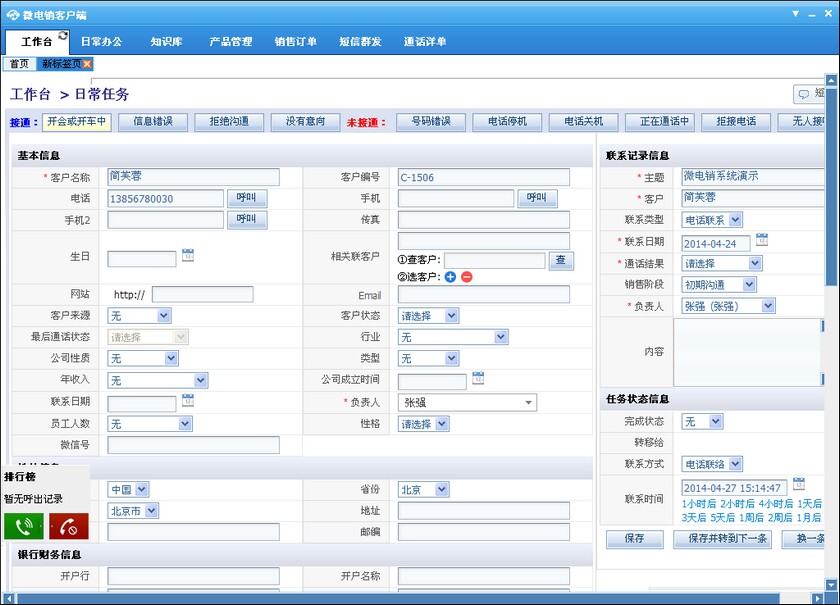
Task: Click the Email input field
Action: coord(484,294)
